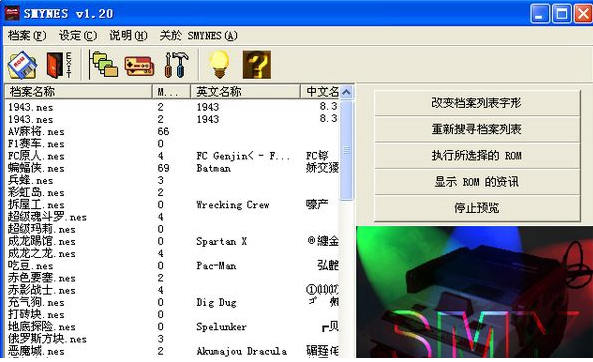Click the SMYNES console preview image

(x=474, y=292)
